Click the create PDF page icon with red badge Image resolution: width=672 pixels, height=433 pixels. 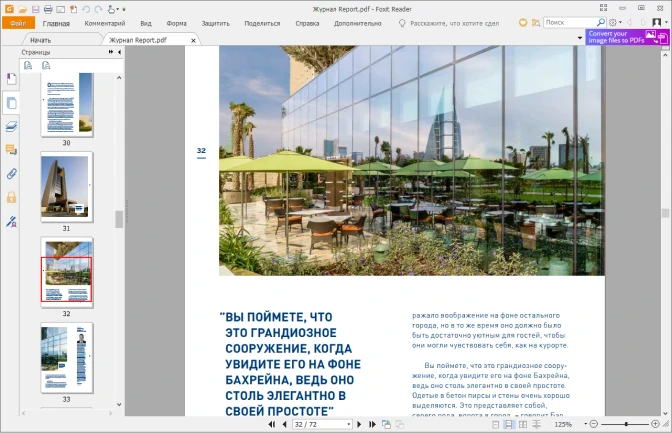[74, 9]
